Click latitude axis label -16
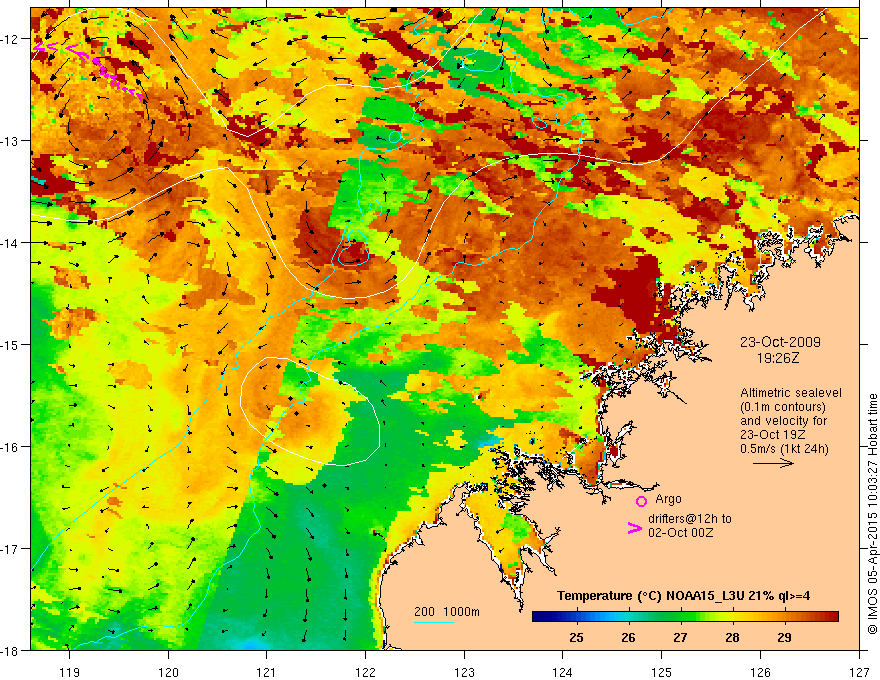The height and width of the screenshot is (680, 880). tap(11, 447)
